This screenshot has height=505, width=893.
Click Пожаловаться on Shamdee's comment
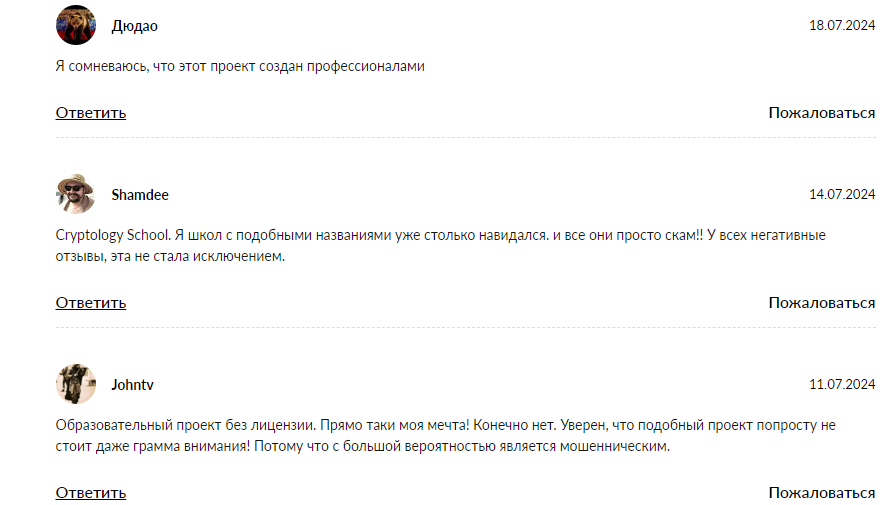click(x=821, y=302)
